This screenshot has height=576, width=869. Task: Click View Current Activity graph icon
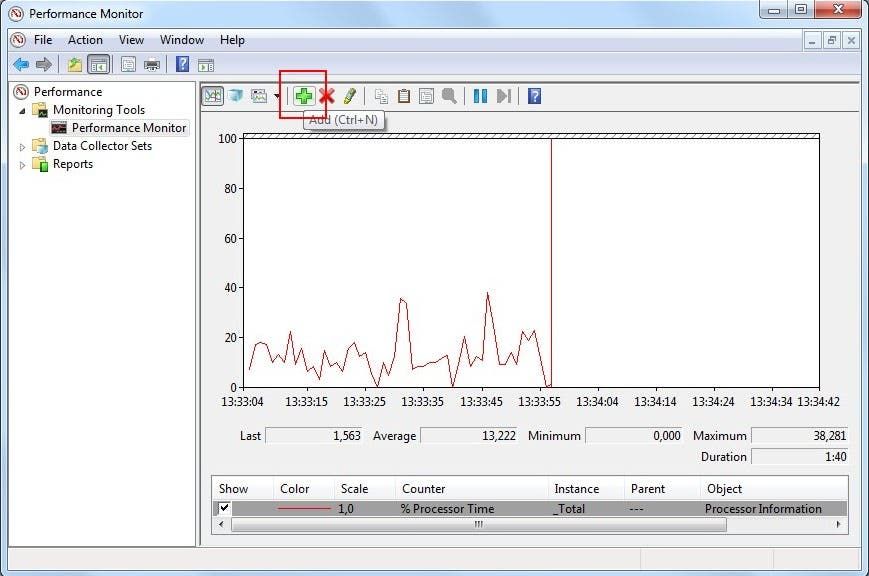[213, 96]
